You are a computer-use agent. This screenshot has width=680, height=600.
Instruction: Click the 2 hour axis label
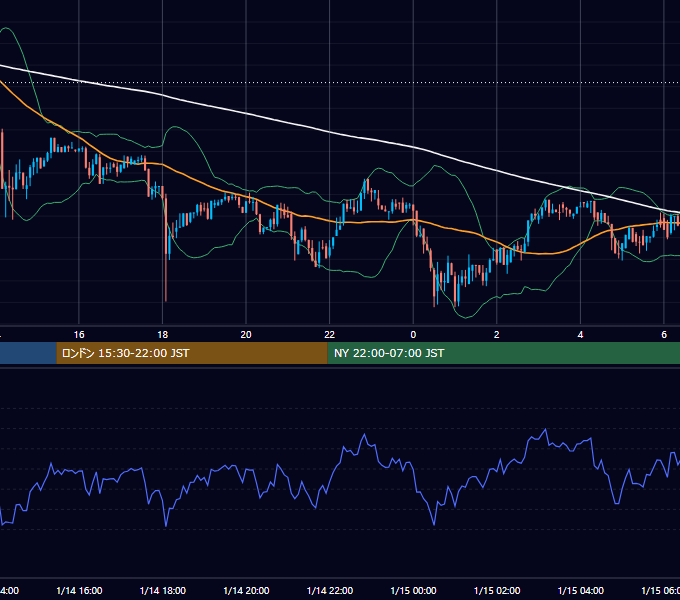pos(497,335)
